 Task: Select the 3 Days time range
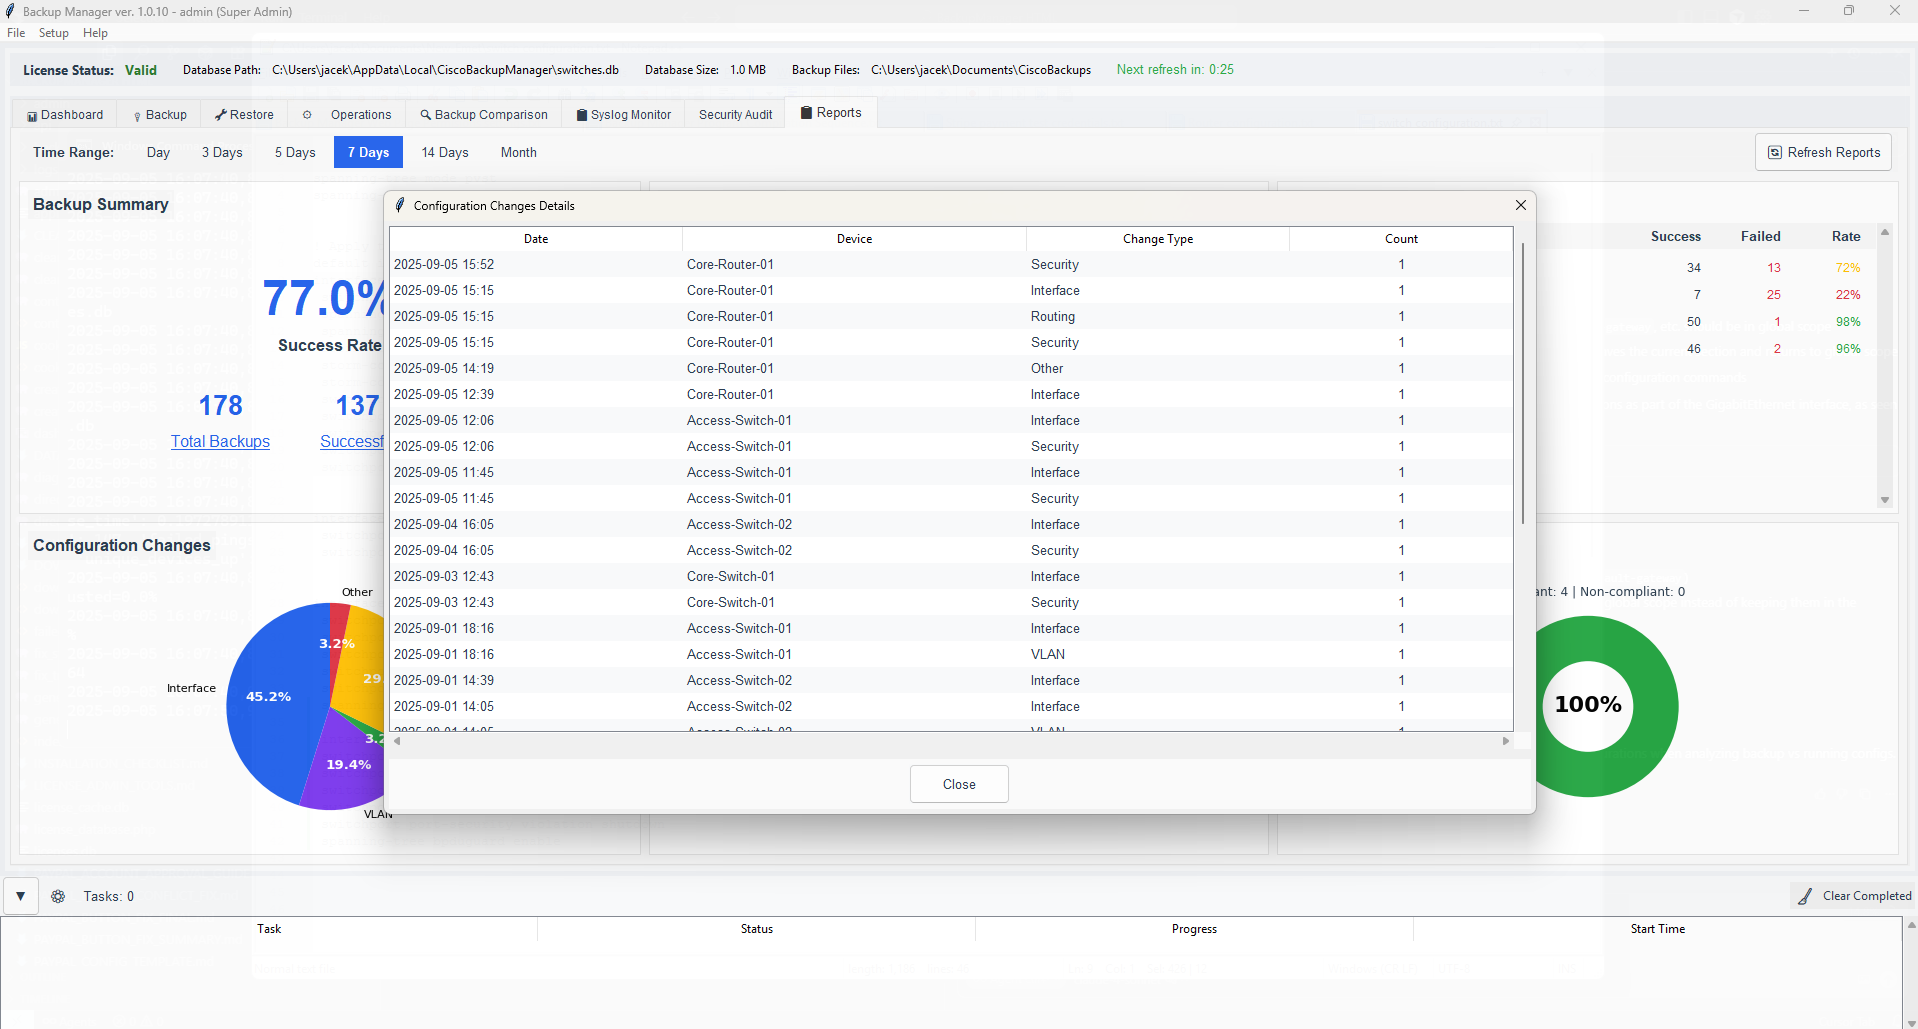[222, 152]
